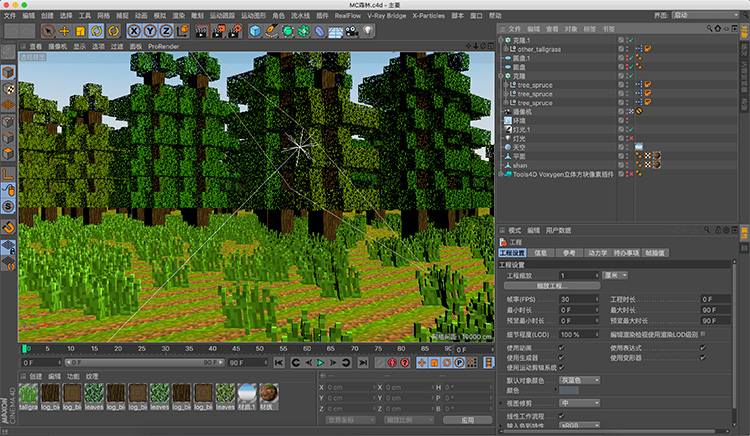Open the 界面 启动 layout dropdown
The image size is (750, 436).
706,15
